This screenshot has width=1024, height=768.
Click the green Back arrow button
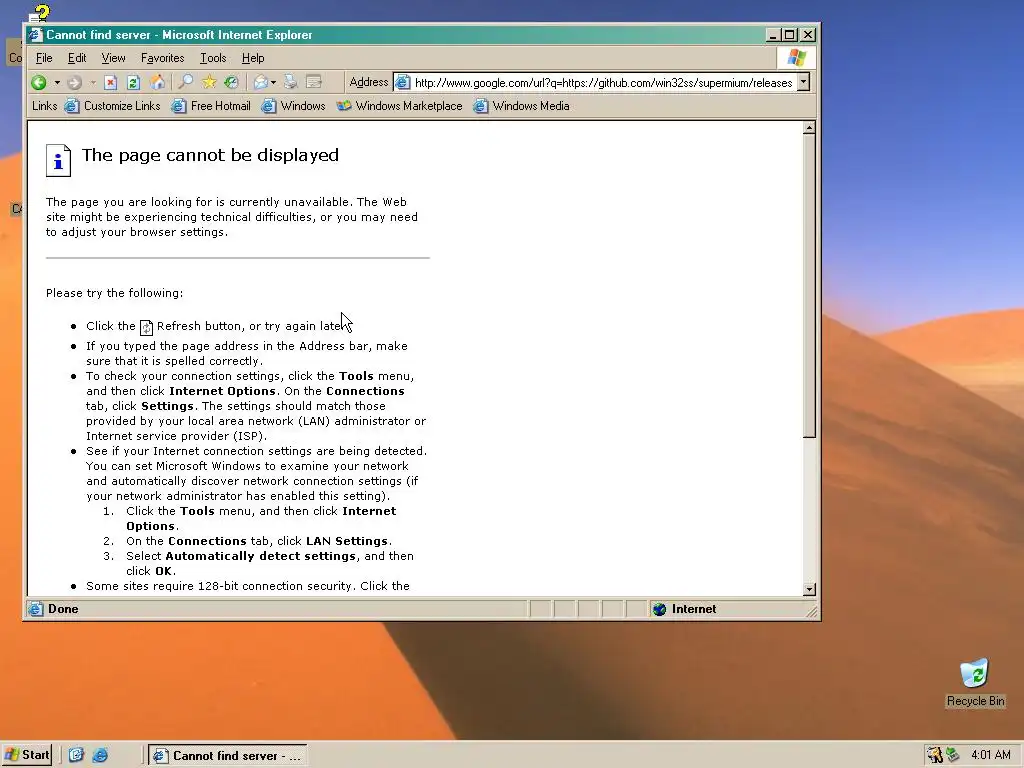[39, 82]
